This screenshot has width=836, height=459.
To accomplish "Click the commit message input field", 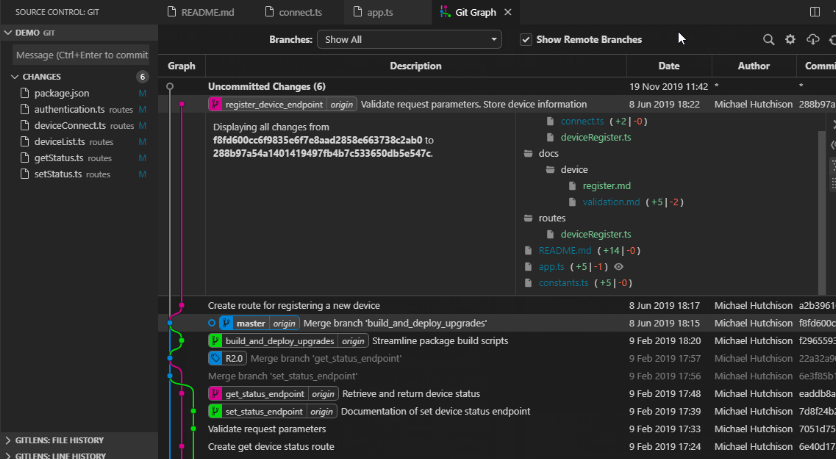I will tap(80, 55).
